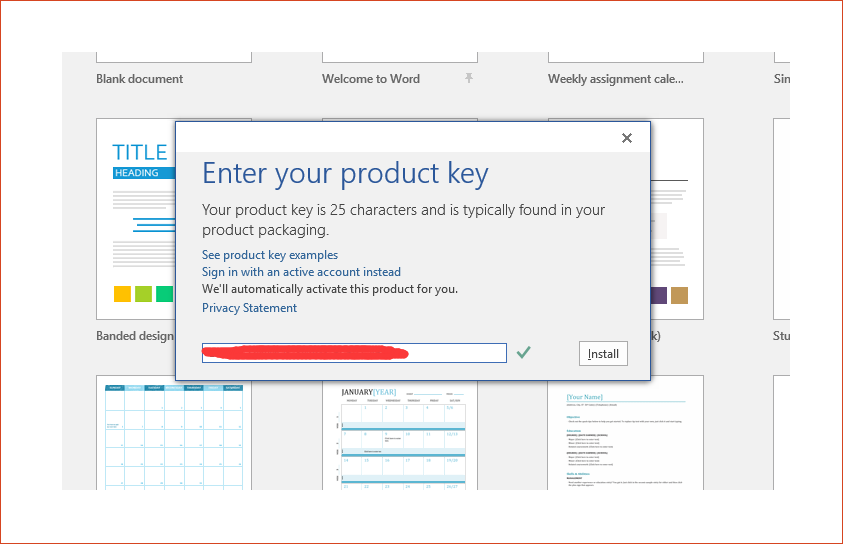Open the Privacy Statement link
The width and height of the screenshot is (843, 544).
249,308
